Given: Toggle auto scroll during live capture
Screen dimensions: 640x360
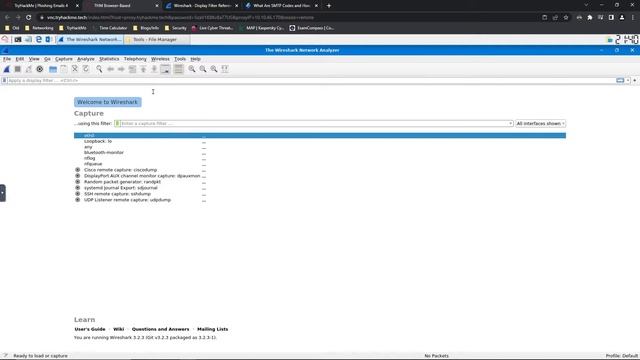Looking at the screenshot, I should click(165, 69).
